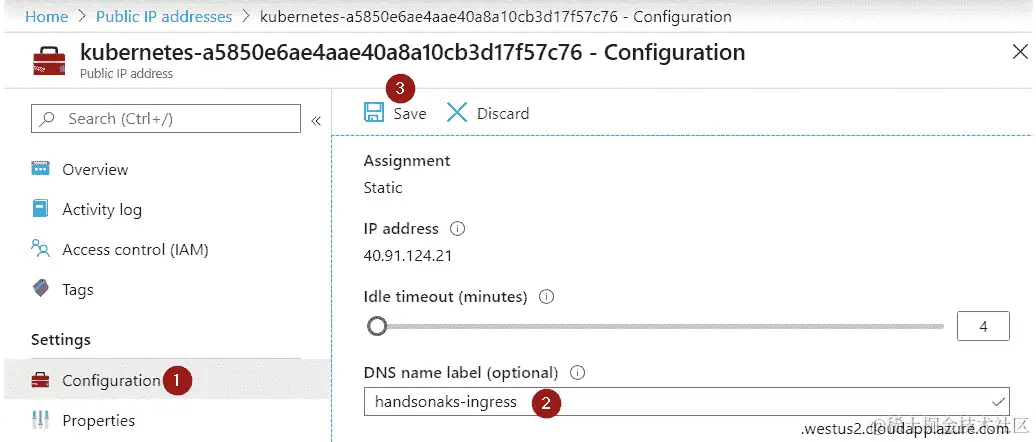Click the IP address value 40.91.124.21
The height and width of the screenshot is (442, 1036).
click(408, 256)
